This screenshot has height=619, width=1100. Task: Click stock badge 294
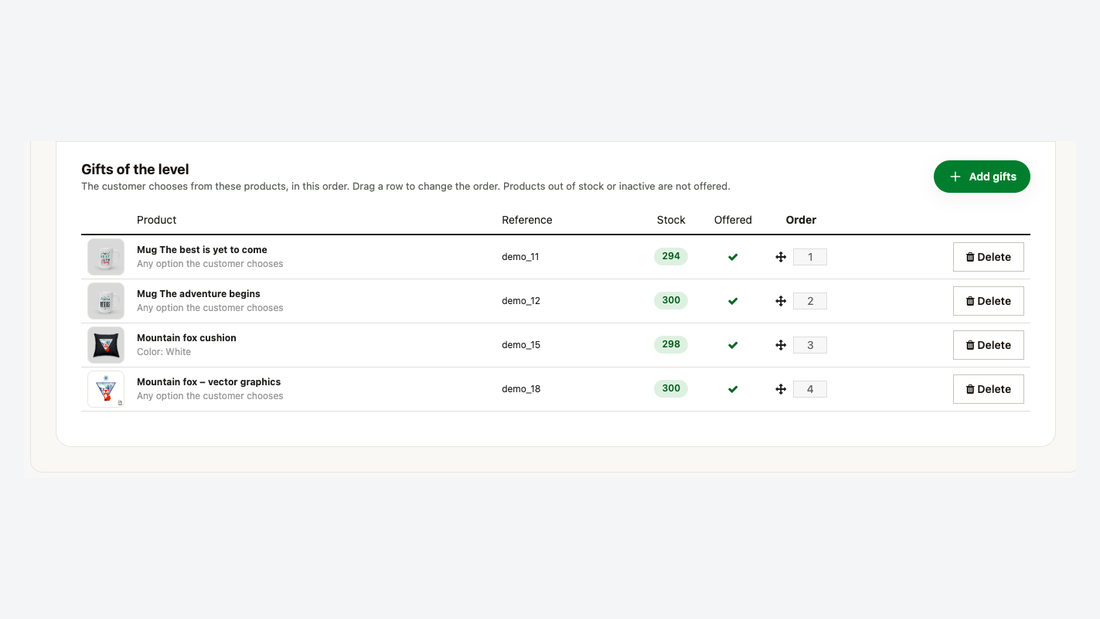point(671,256)
